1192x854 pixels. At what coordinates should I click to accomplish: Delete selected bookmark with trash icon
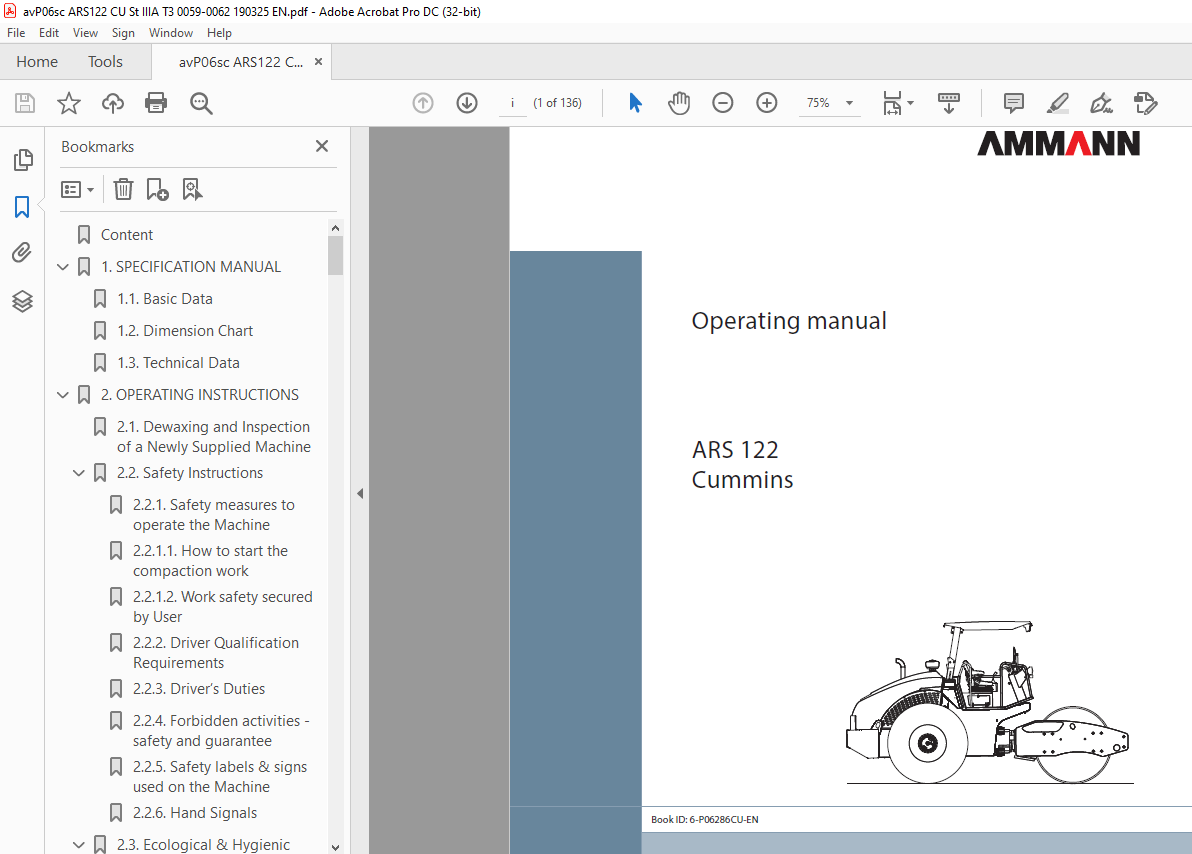pyautogui.click(x=123, y=189)
